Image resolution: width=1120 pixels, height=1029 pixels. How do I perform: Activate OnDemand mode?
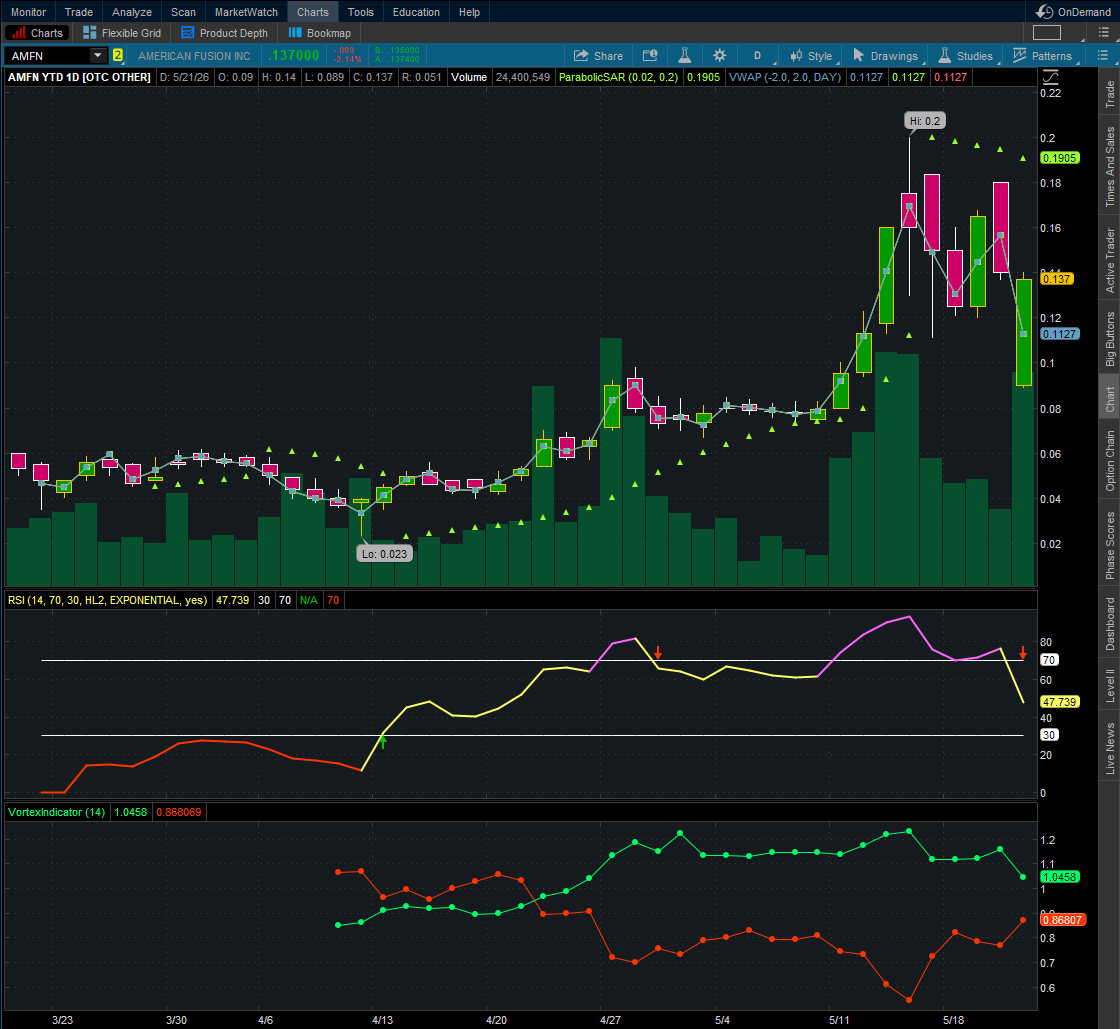point(1074,12)
